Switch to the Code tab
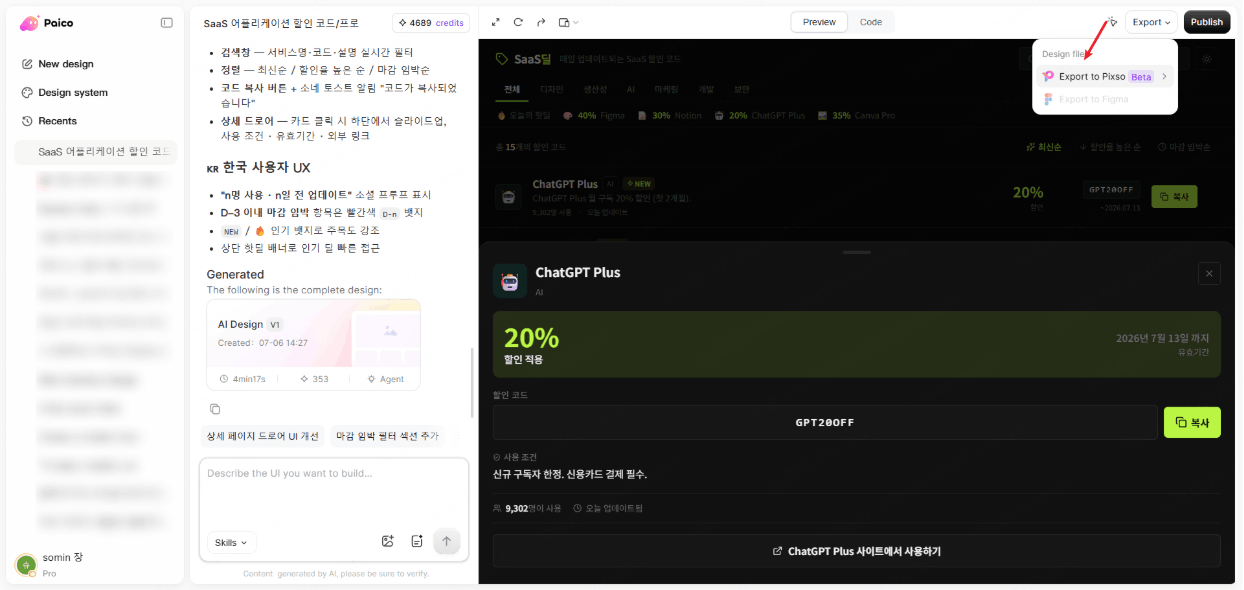The image size is (1244, 590). click(x=871, y=22)
